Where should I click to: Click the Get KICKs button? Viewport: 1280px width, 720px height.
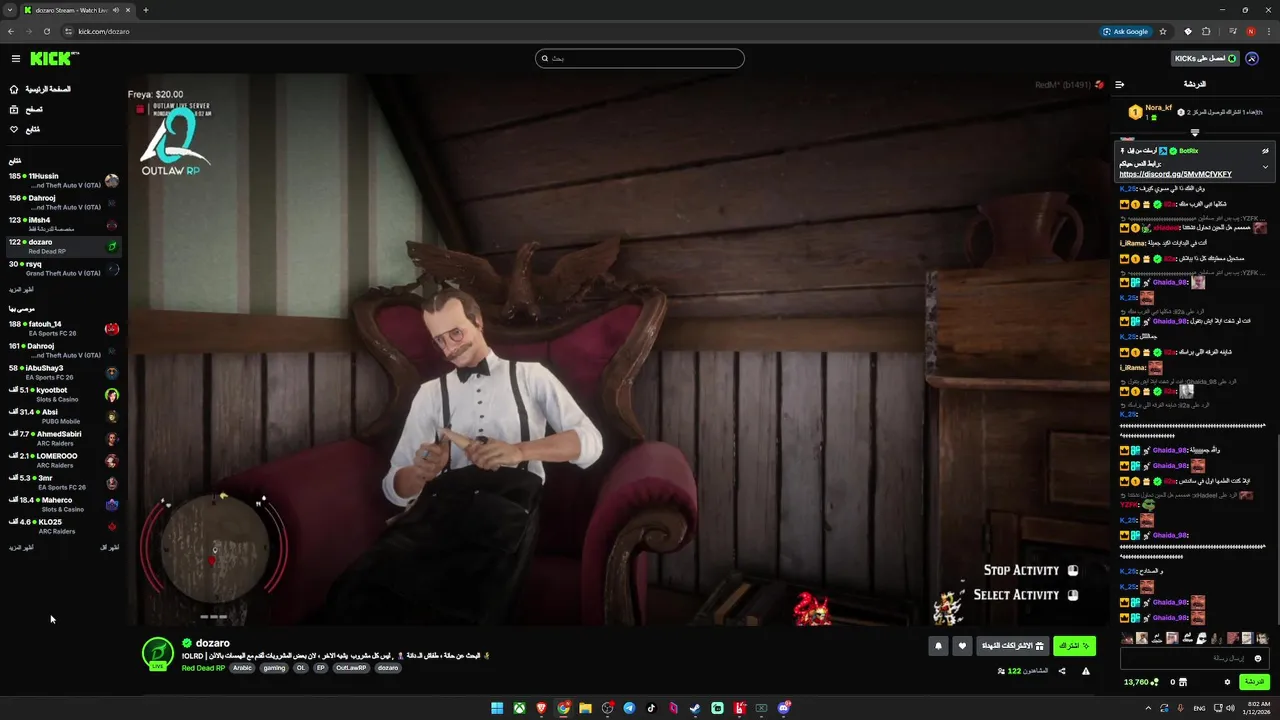(1206, 58)
